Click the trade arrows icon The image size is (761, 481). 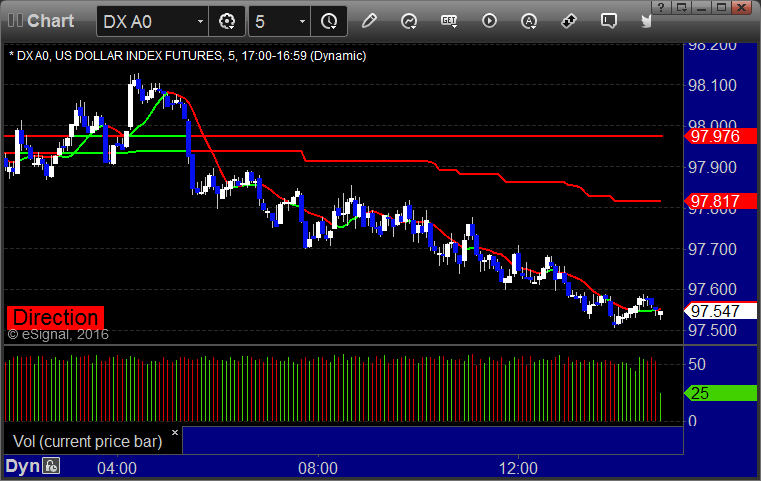[x=569, y=21]
